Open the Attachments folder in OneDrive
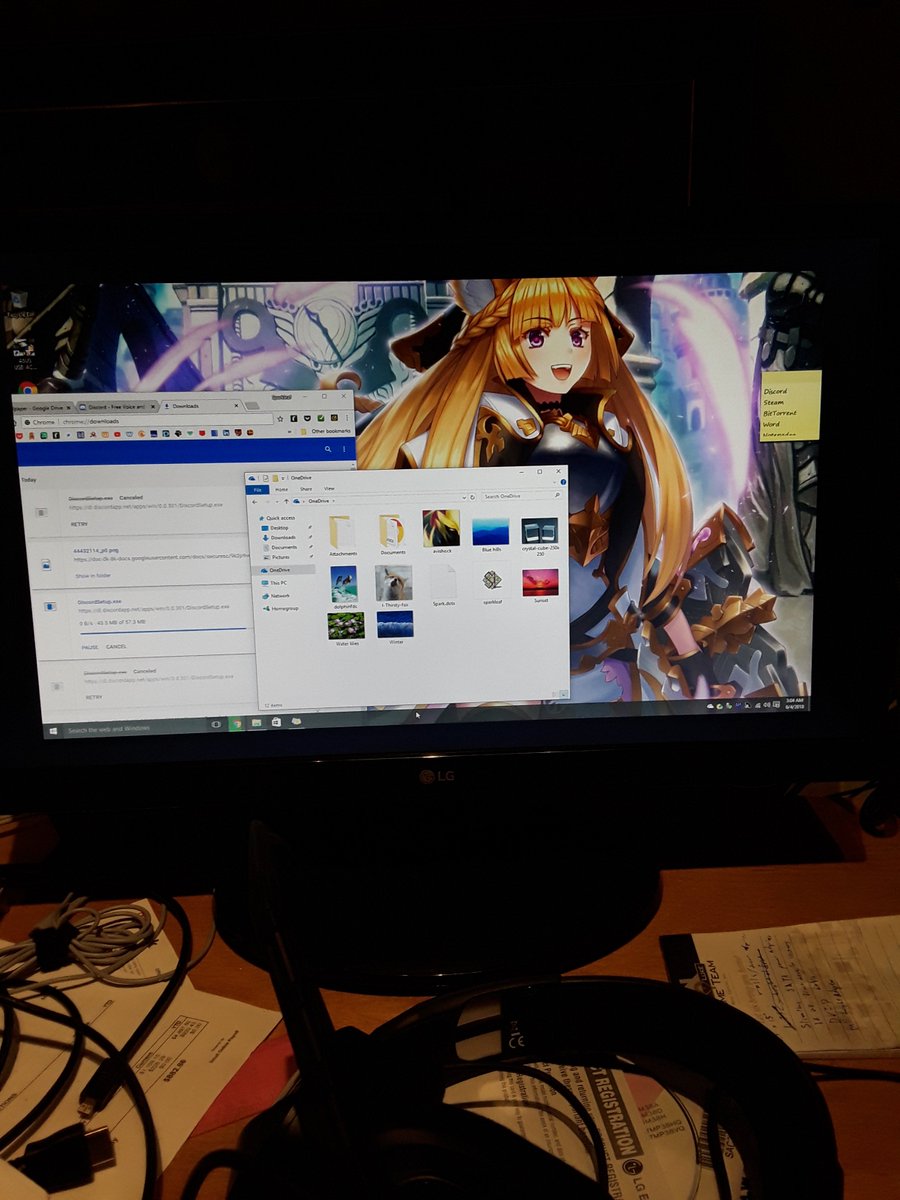This screenshot has width=900, height=1200. click(x=343, y=534)
